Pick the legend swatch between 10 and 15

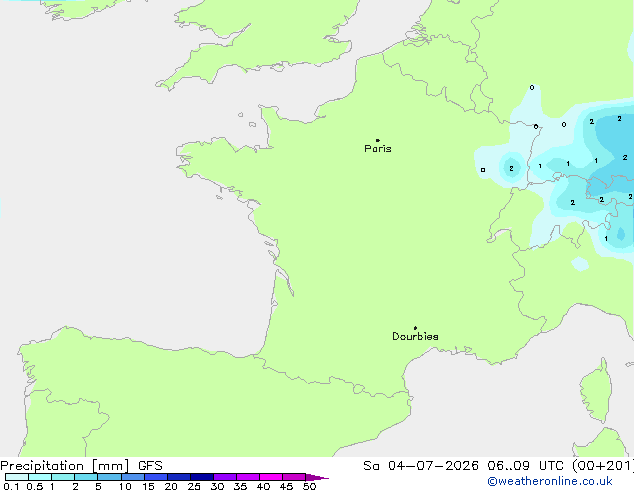pos(133,477)
